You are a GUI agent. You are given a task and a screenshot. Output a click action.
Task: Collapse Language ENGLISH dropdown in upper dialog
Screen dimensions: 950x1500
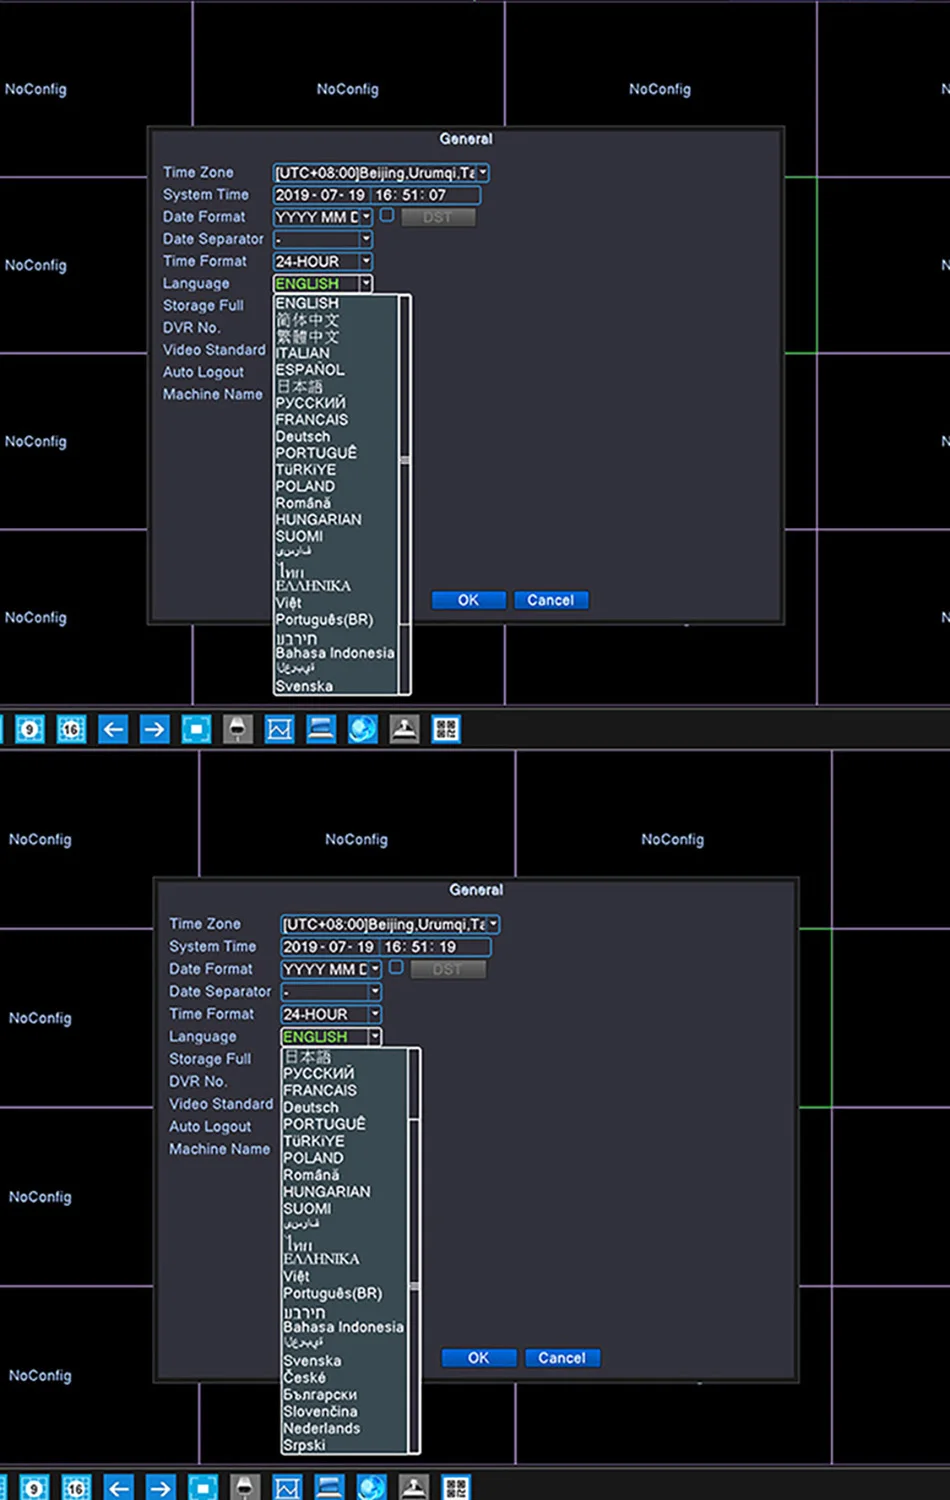tap(366, 284)
